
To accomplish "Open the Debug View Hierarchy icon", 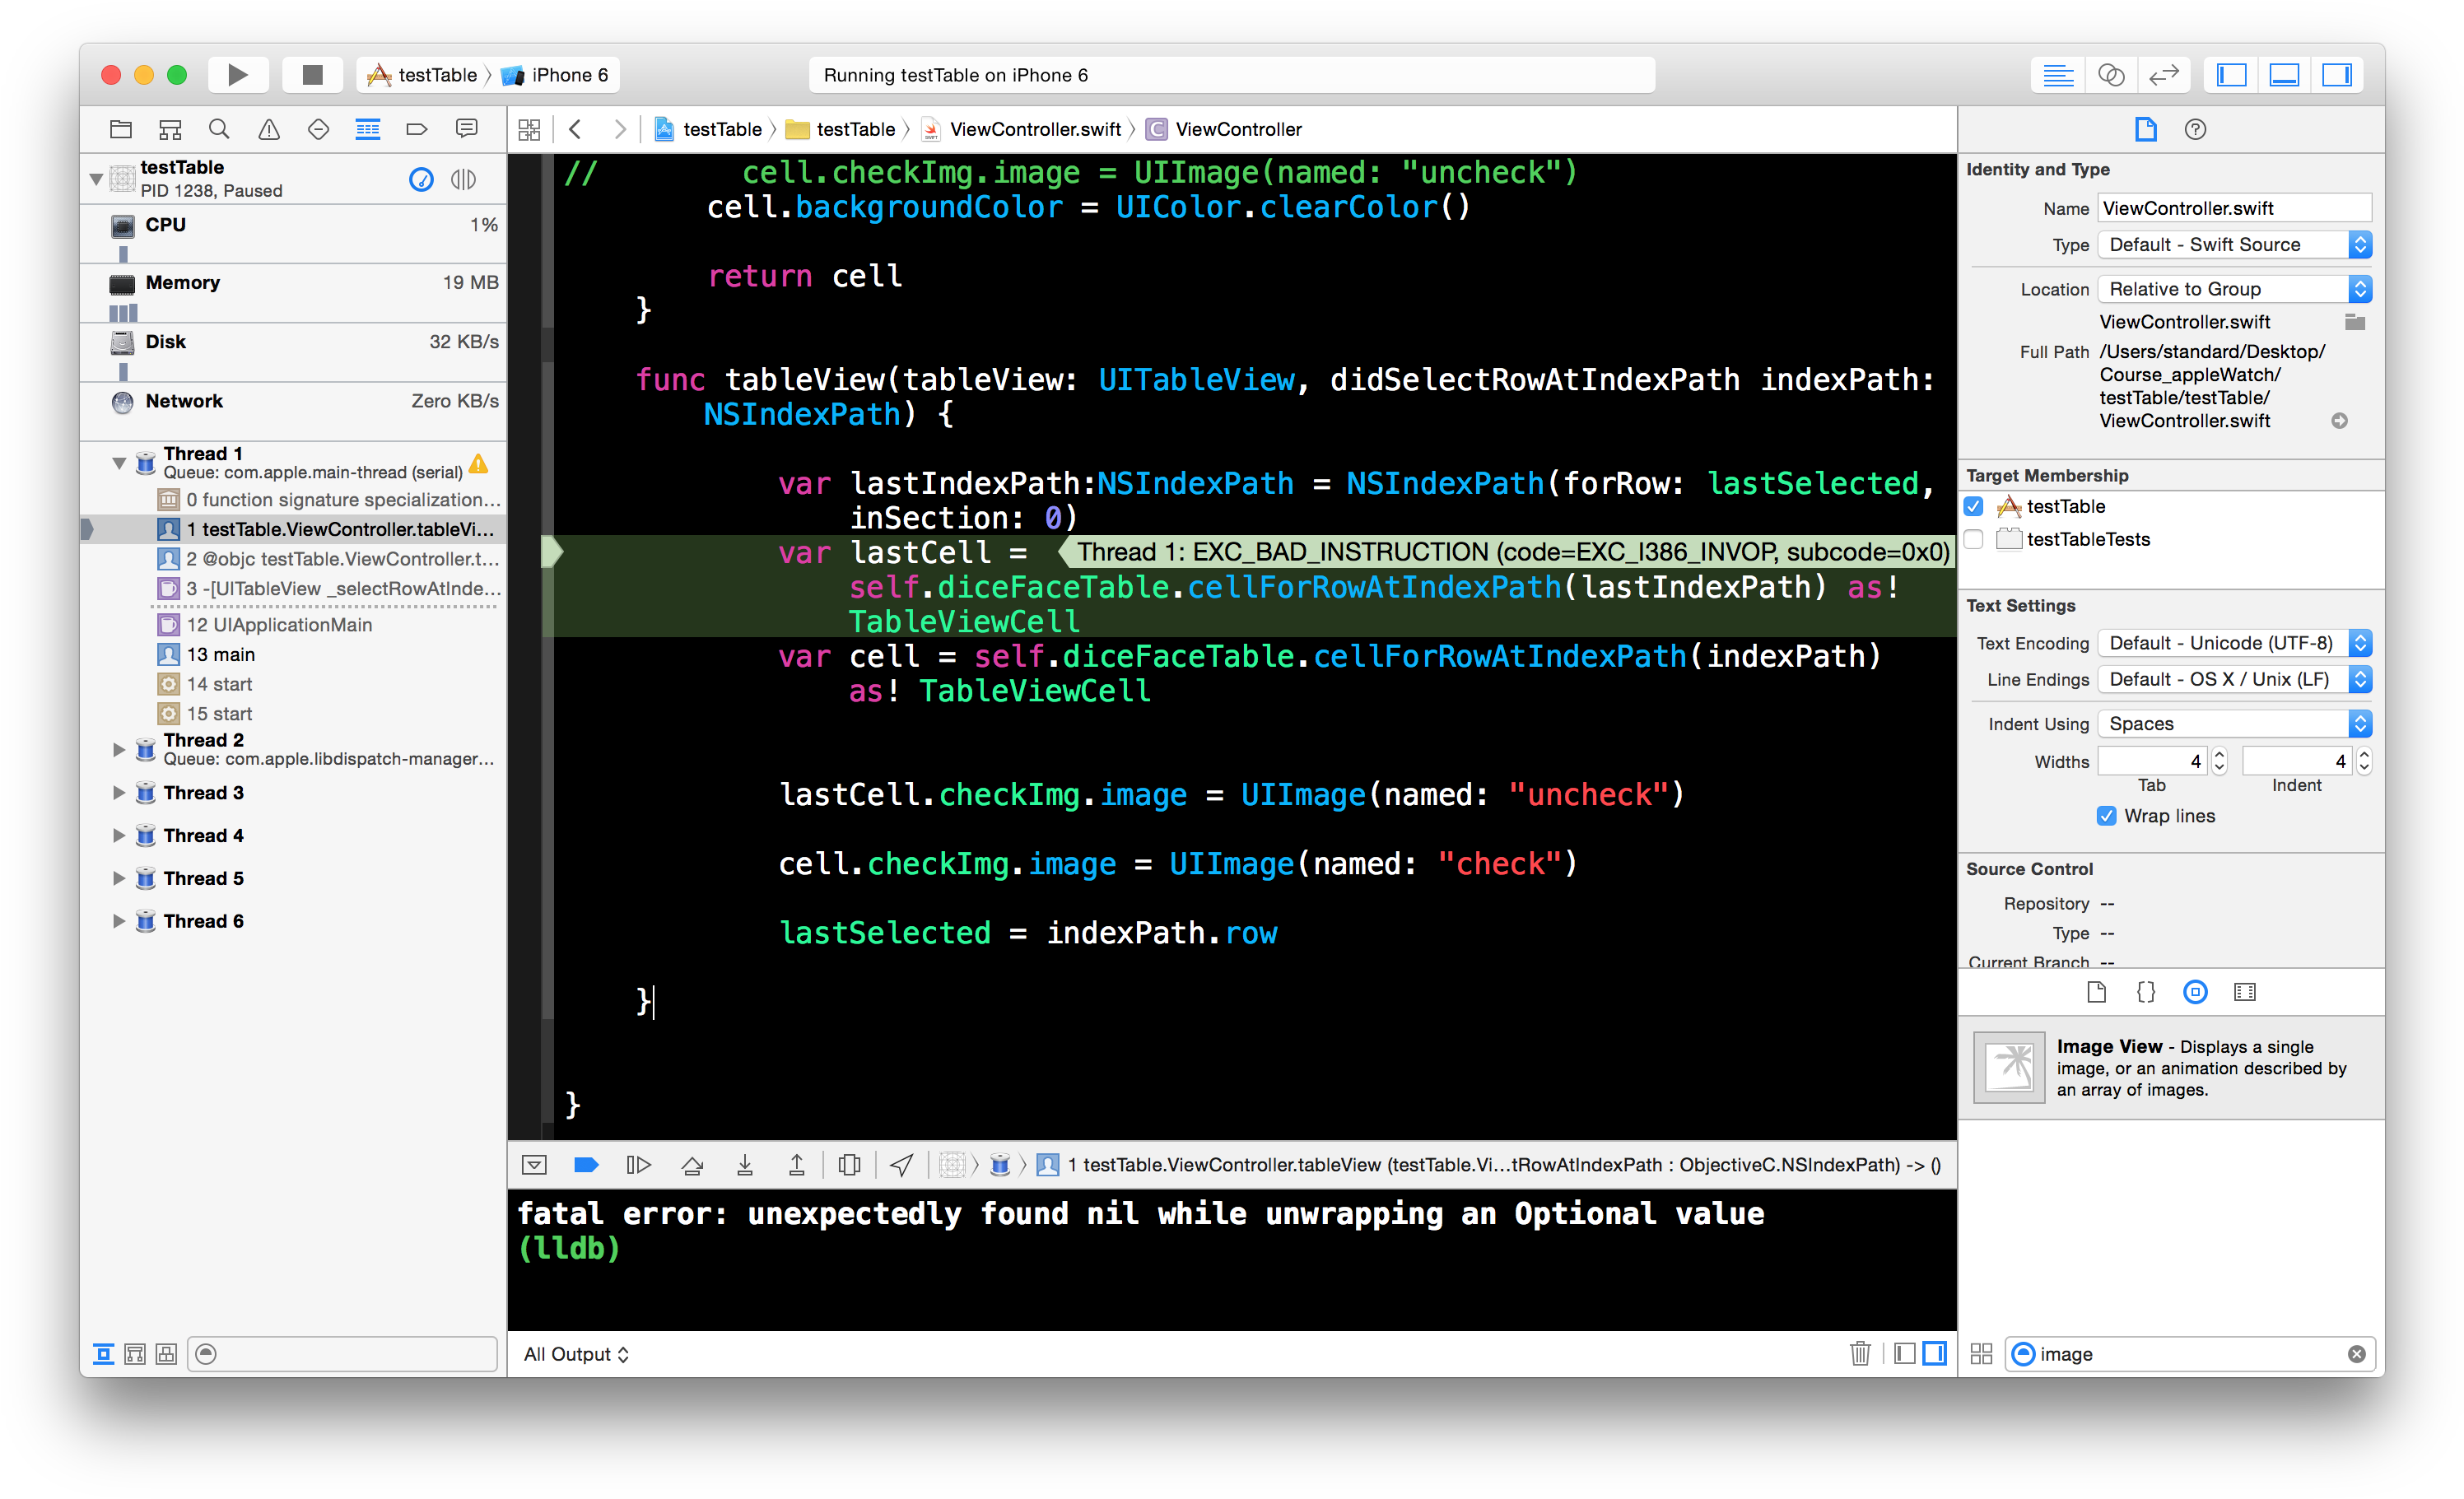I will coord(849,1165).
